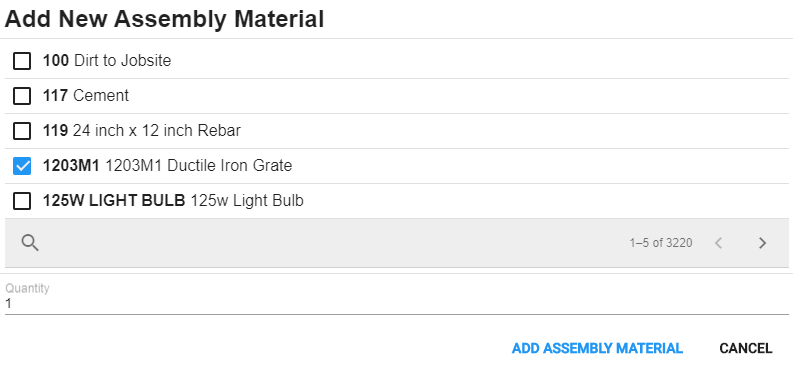Click into the Quantity input field

(396, 304)
